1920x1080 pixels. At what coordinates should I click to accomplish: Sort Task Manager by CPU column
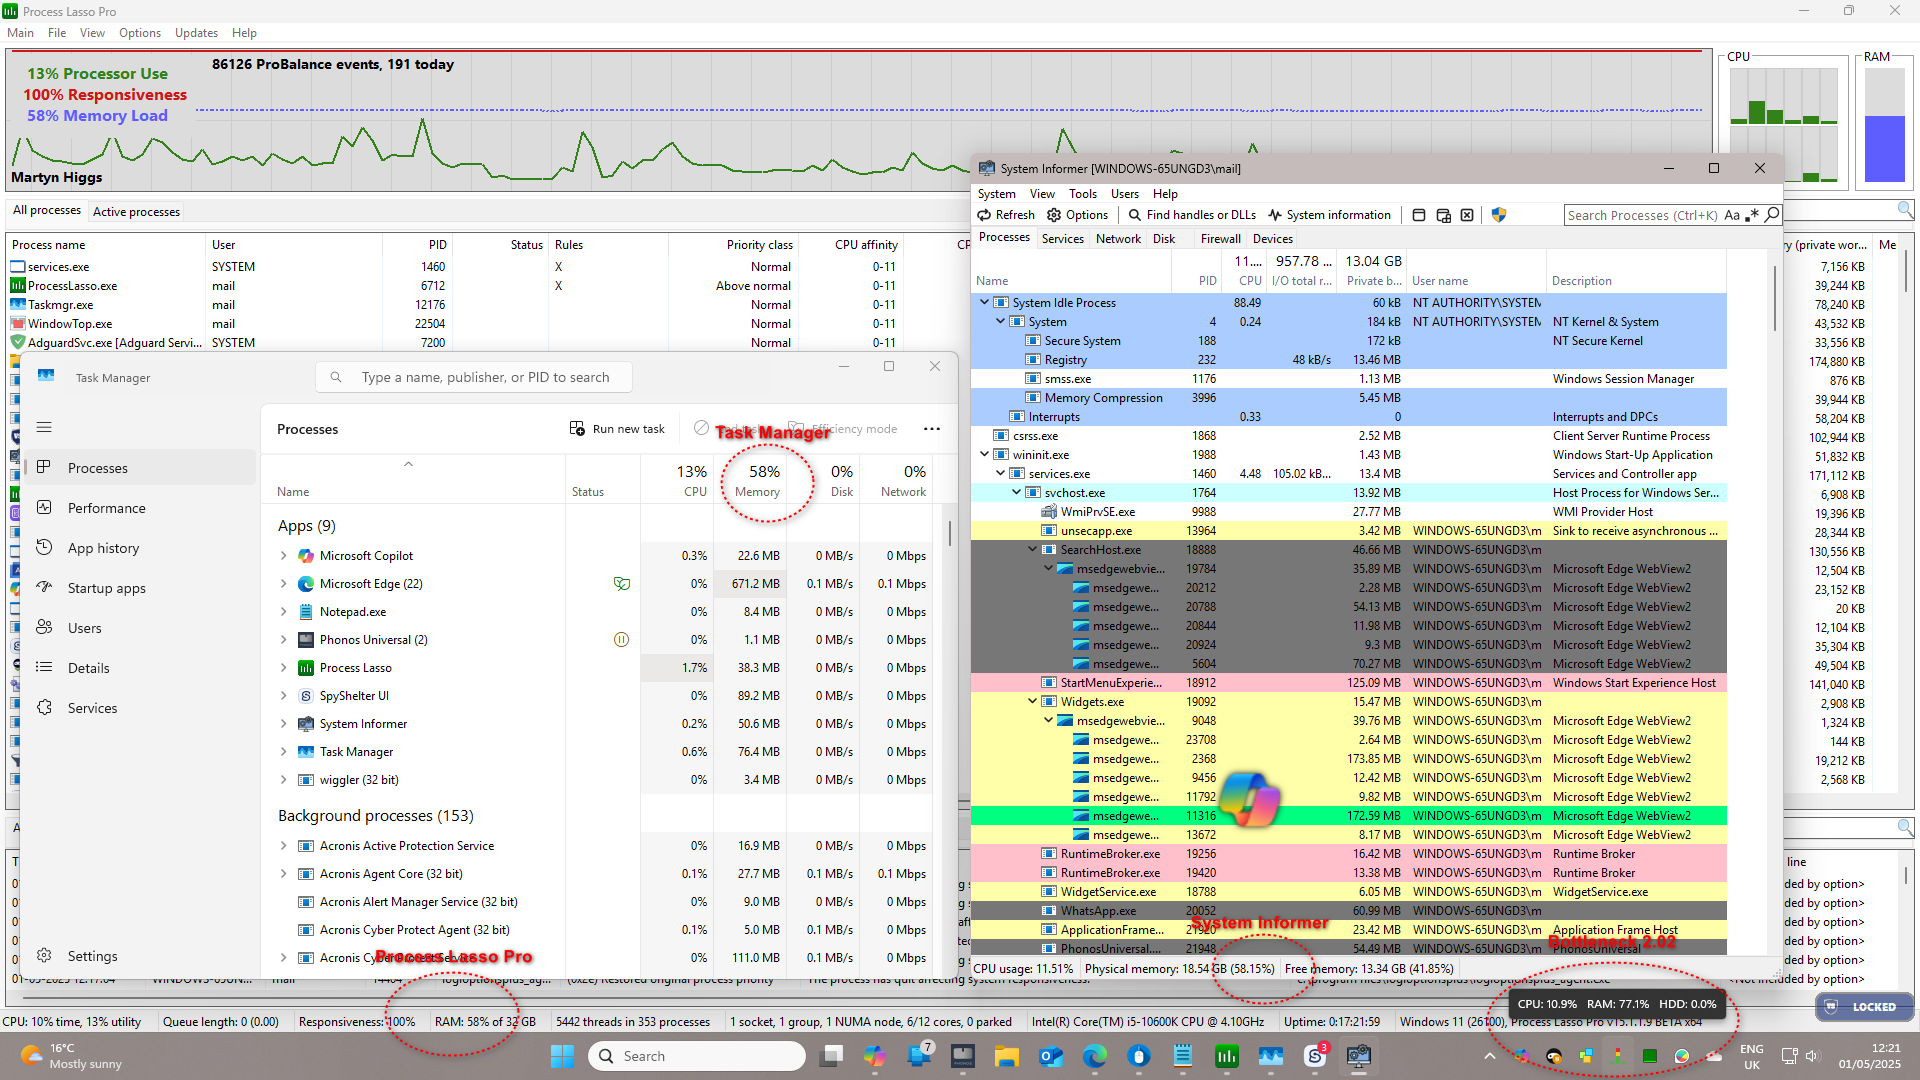click(677, 479)
